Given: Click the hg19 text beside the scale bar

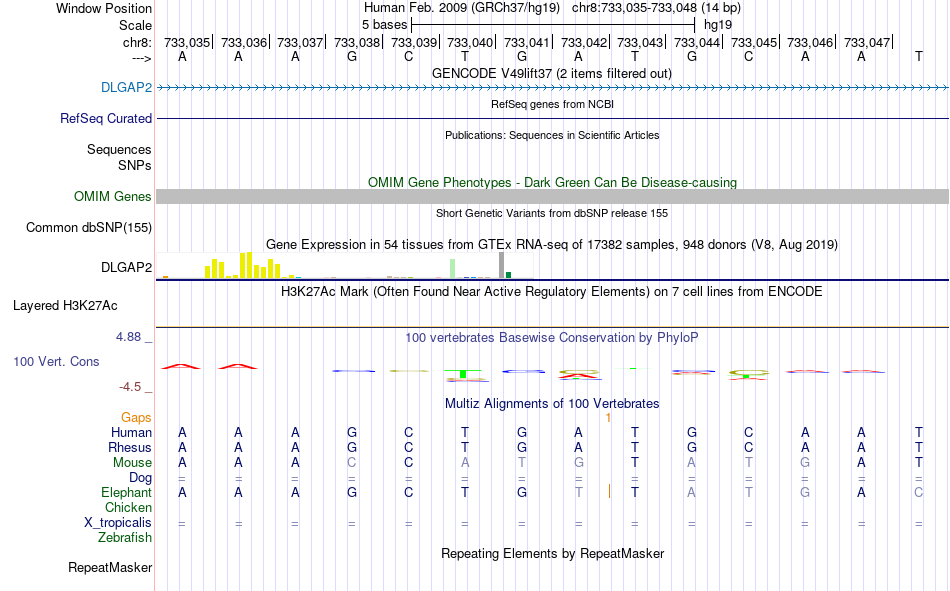Looking at the screenshot, I should pyautogui.click(x=718, y=25).
